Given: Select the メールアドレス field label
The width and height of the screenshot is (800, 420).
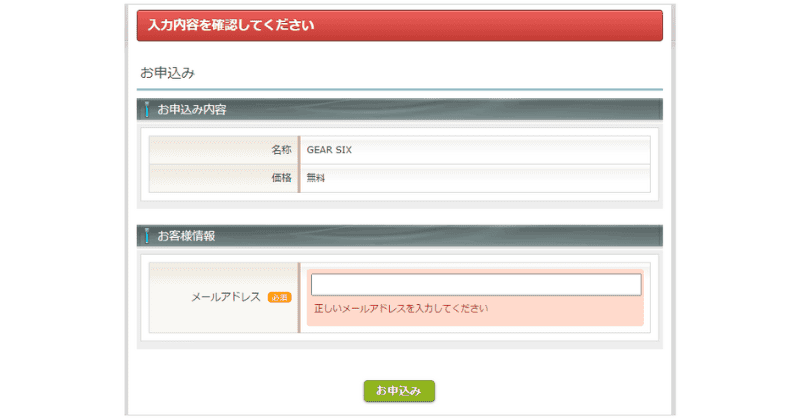Looking at the screenshot, I should [x=226, y=297].
